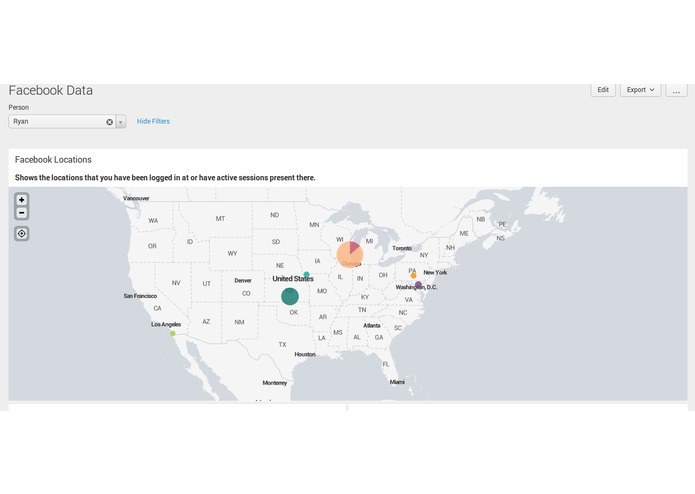The width and height of the screenshot is (695, 494).
Task: Click the Toronto city label
Action: coord(402,249)
